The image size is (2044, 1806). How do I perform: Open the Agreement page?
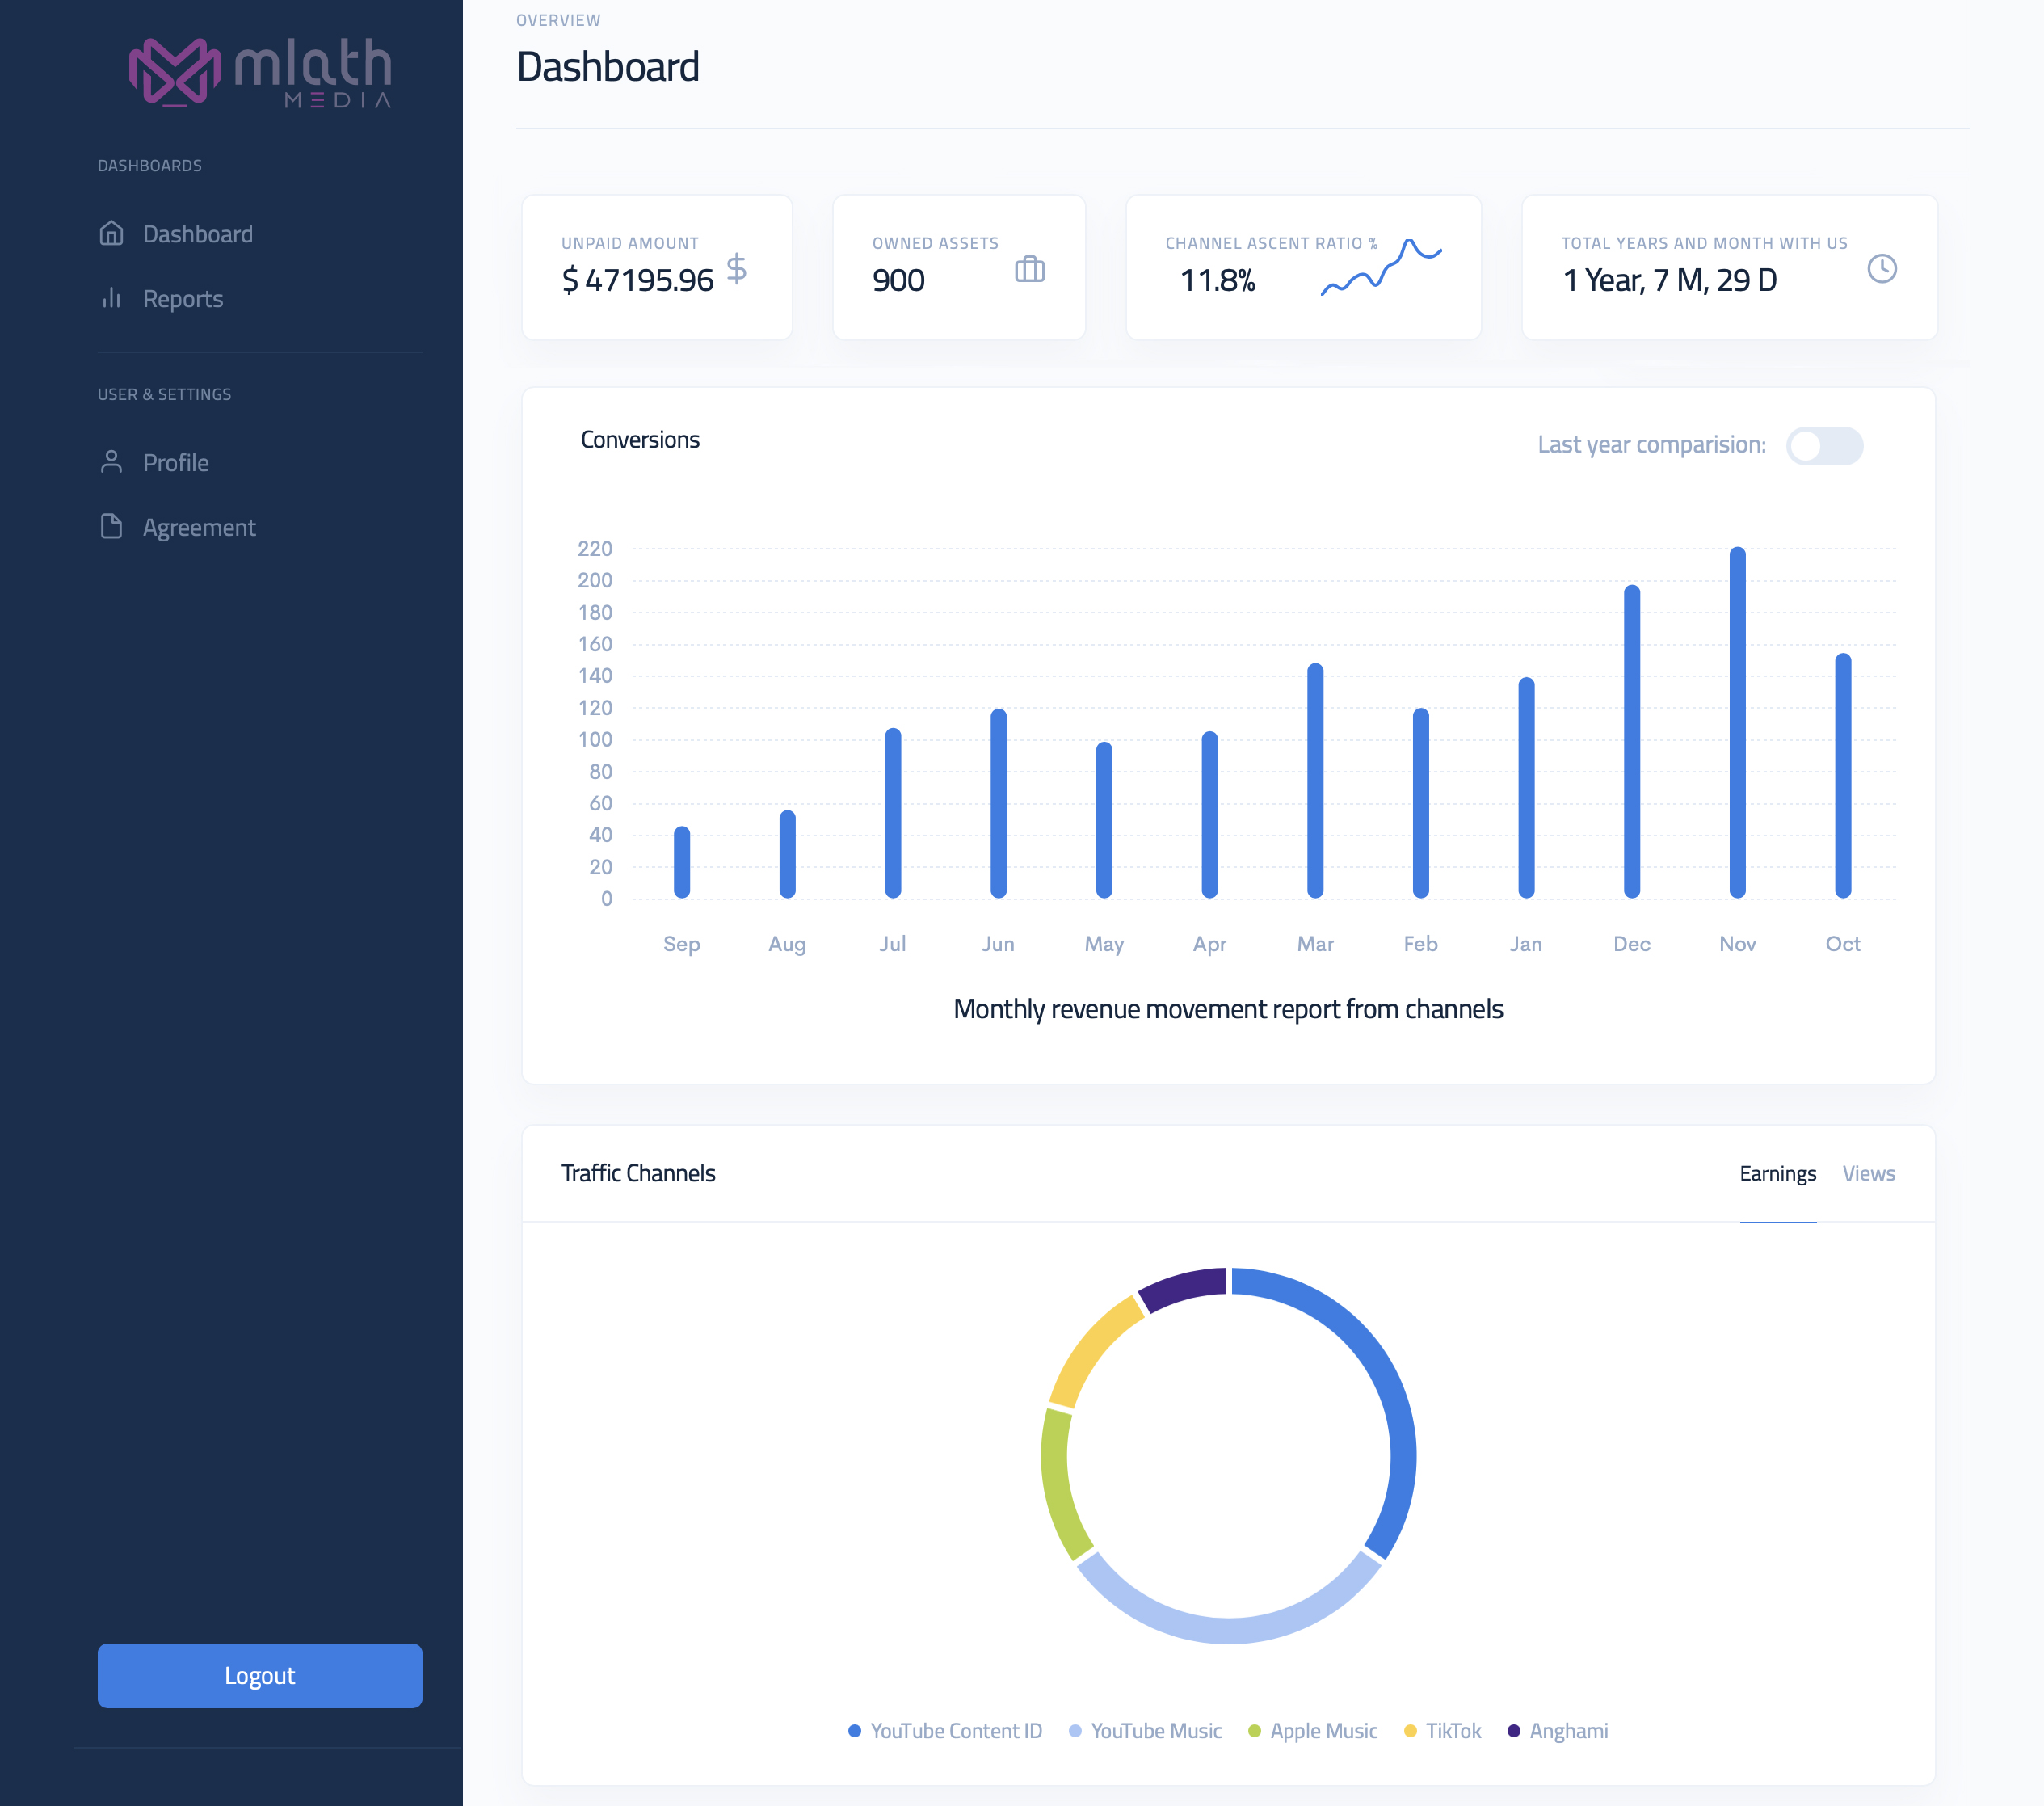click(x=198, y=527)
